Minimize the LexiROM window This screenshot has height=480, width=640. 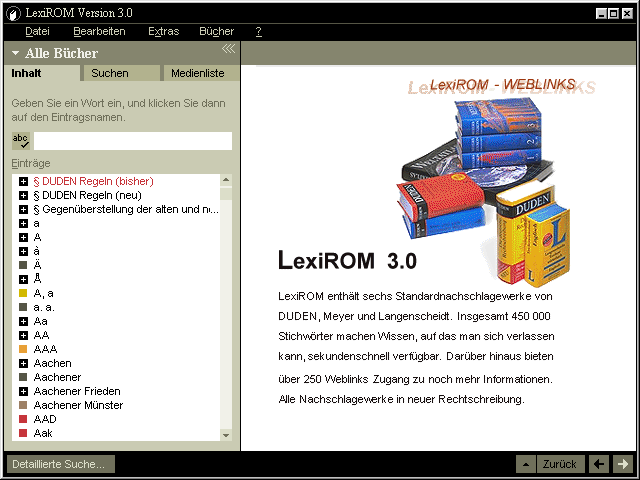601,14
